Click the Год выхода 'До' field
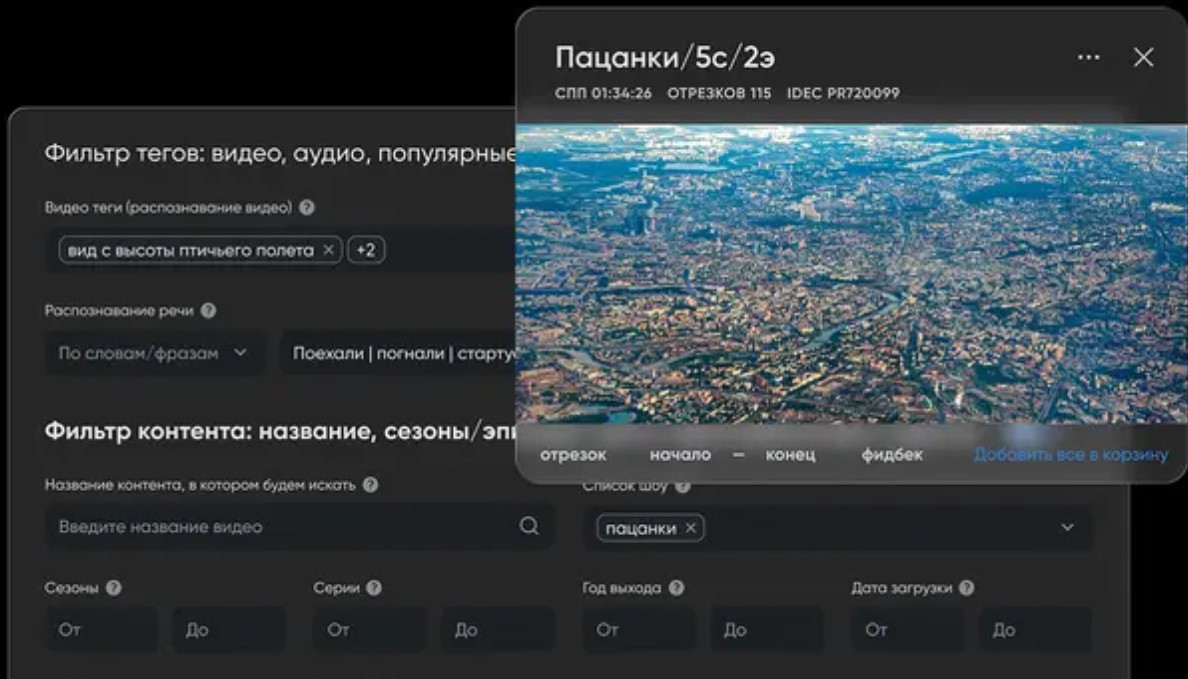This screenshot has height=679, width=1188. (768, 630)
